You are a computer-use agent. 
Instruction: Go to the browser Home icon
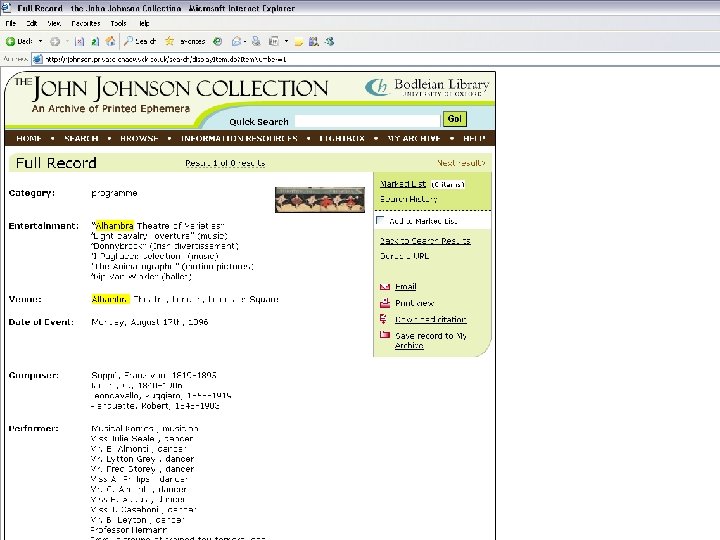tap(110, 41)
